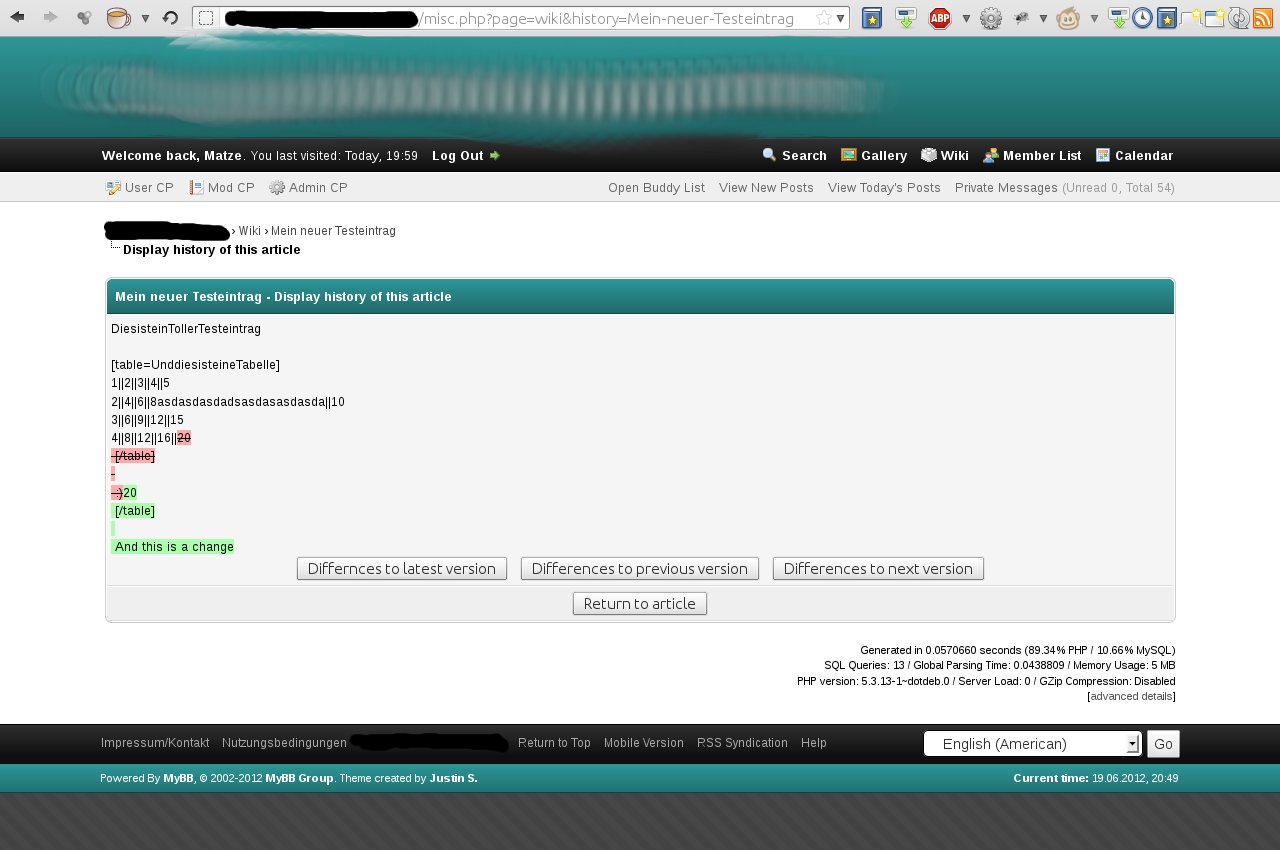Click the downloads icon beside the history clock
Screen dimensions: 1280x850
[1119, 18]
